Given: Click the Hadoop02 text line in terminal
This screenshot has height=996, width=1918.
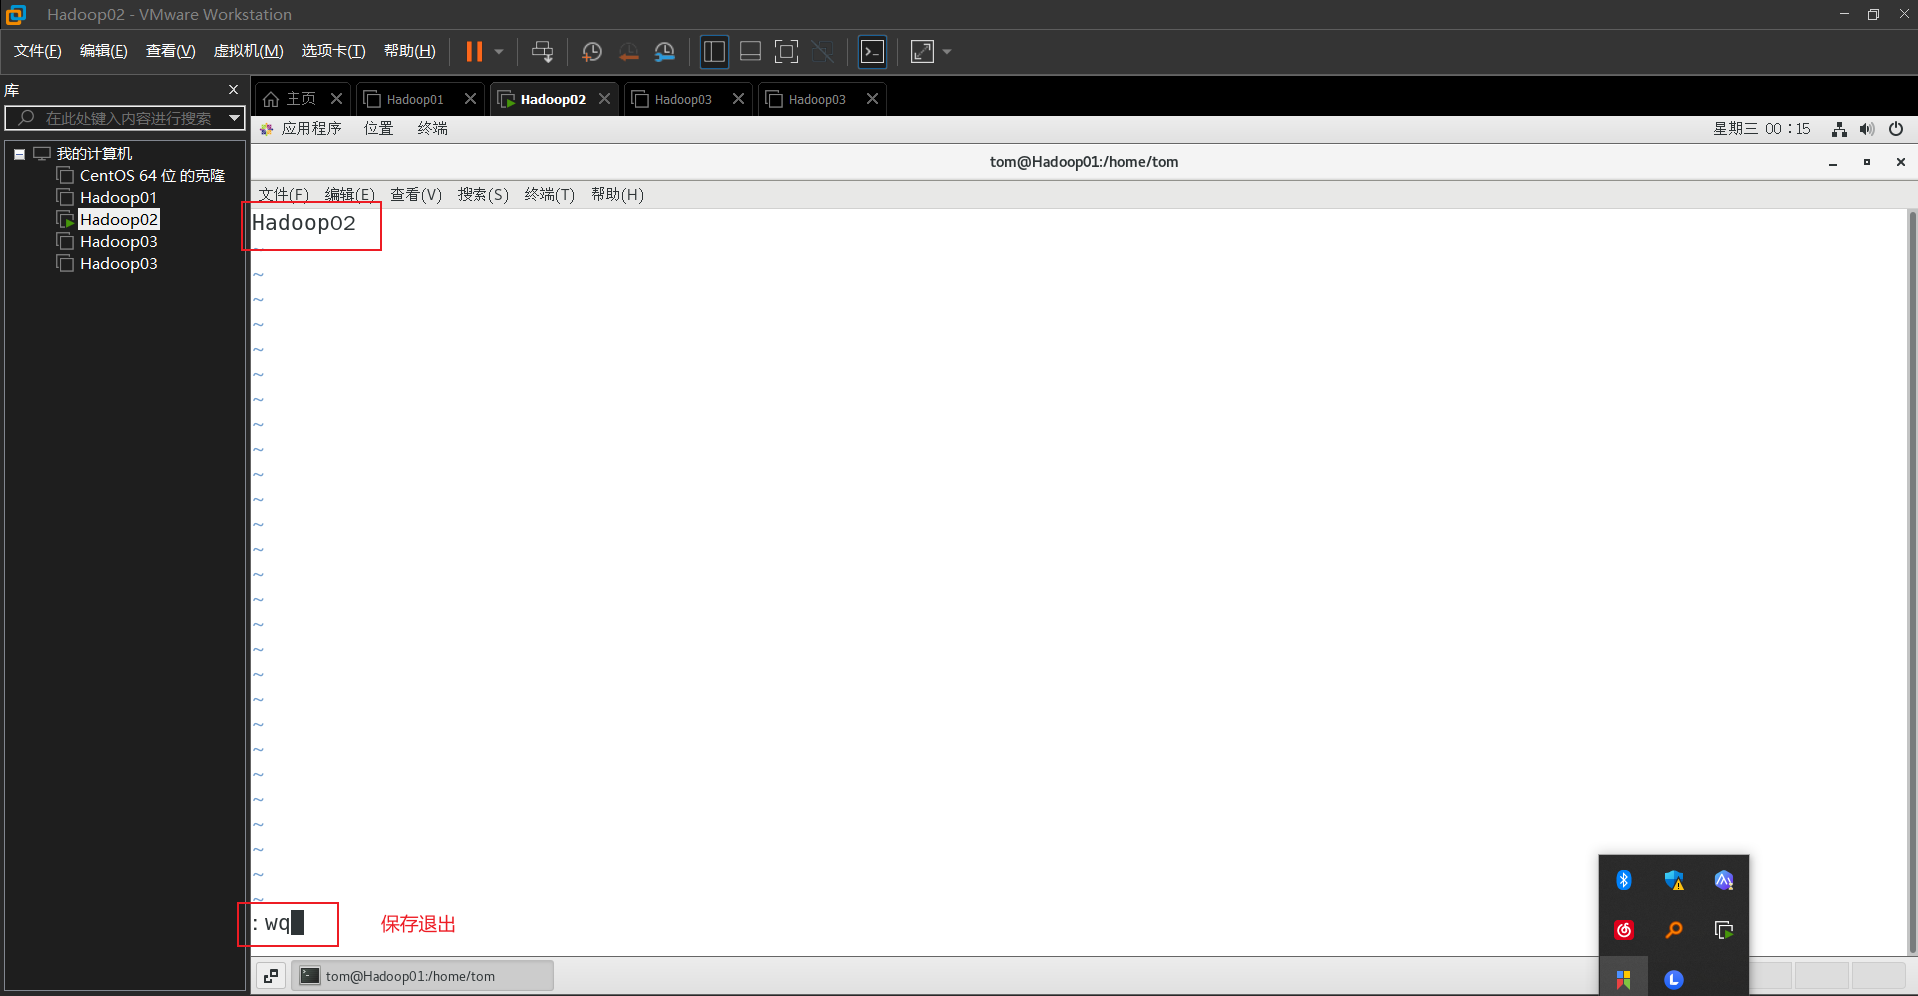Looking at the screenshot, I should [304, 223].
